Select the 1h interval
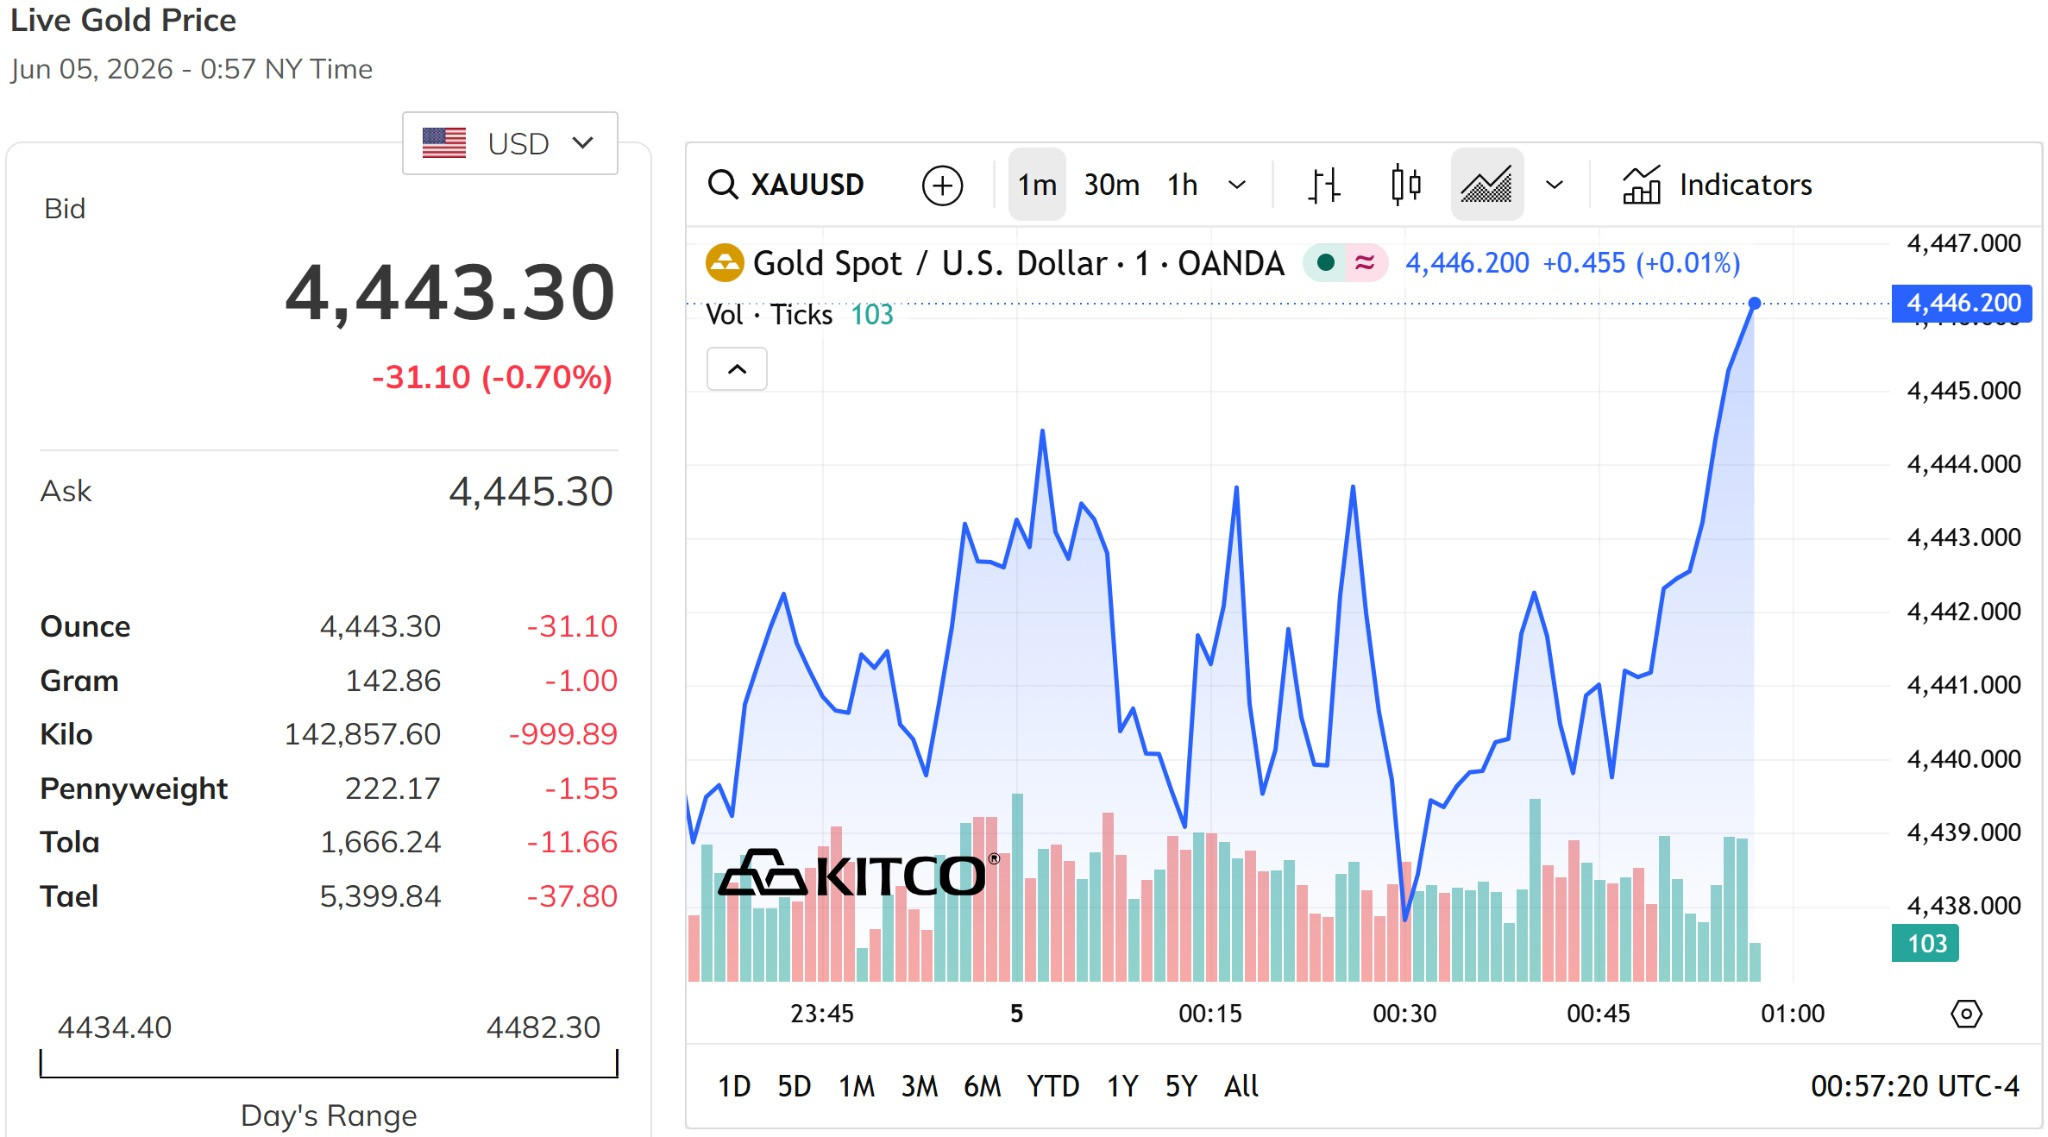2048x1137 pixels. [1182, 185]
